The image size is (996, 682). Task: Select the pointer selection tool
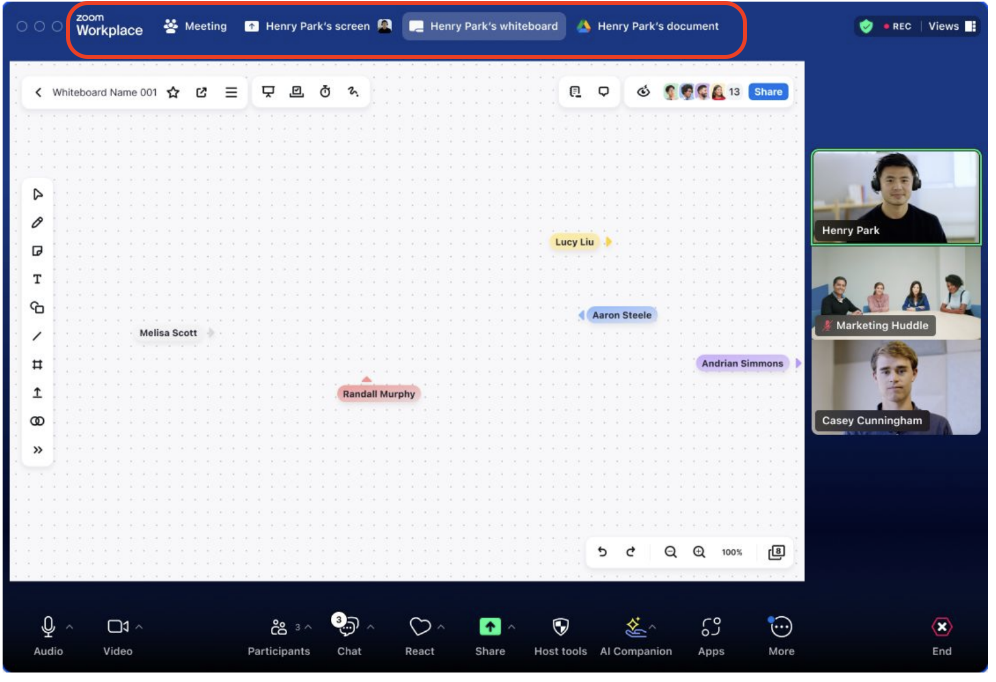[x=37, y=194]
